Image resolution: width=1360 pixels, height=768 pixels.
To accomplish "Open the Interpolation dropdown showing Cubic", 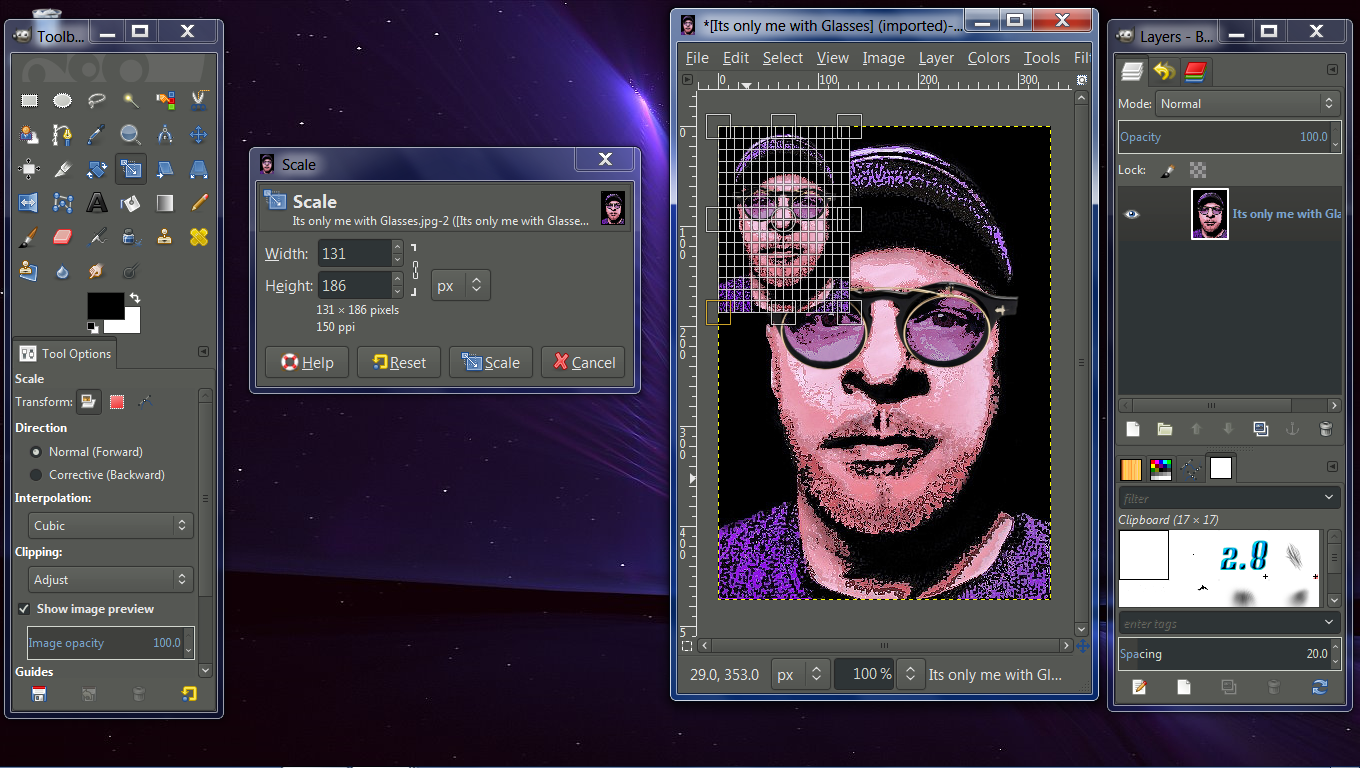I will pos(111,525).
